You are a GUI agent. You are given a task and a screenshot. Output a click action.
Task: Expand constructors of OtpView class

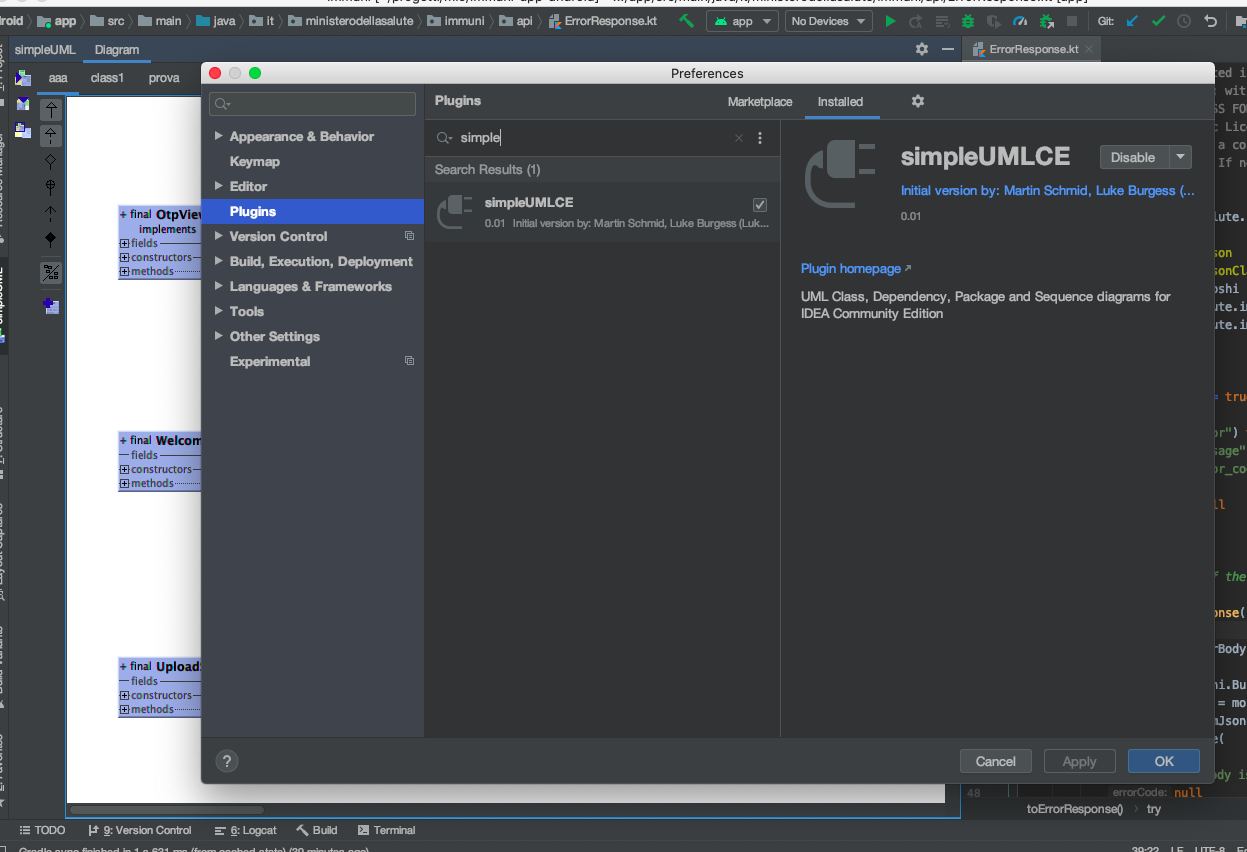pyautogui.click(x=125, y=257)
